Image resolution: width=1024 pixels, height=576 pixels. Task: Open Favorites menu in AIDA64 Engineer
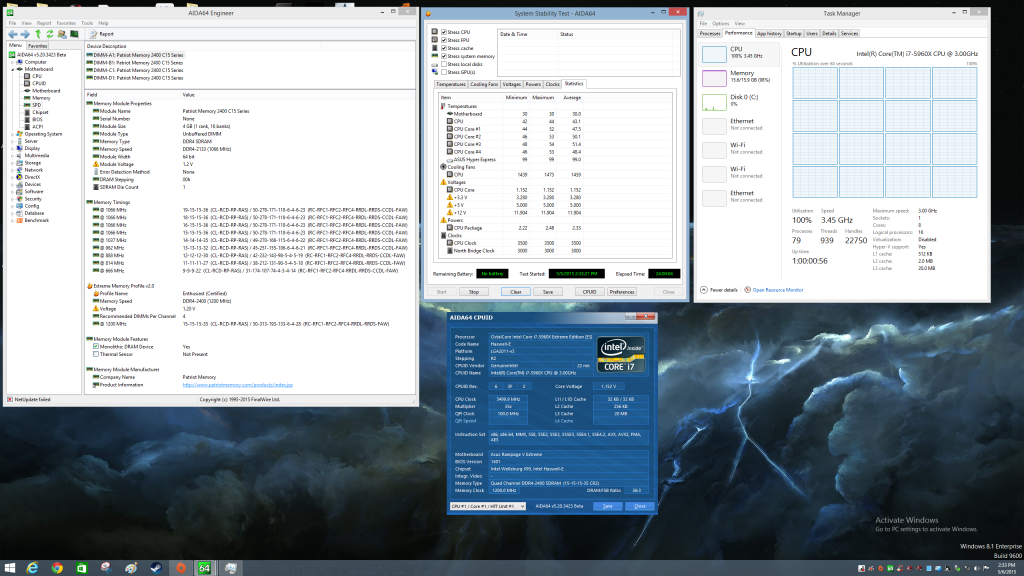tap(65, 23)
